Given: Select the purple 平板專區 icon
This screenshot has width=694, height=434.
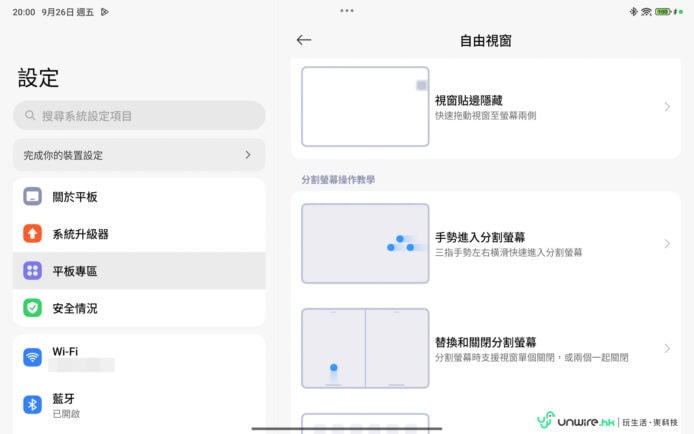Looking at the screenshot, I should click(x=33, y=271).
